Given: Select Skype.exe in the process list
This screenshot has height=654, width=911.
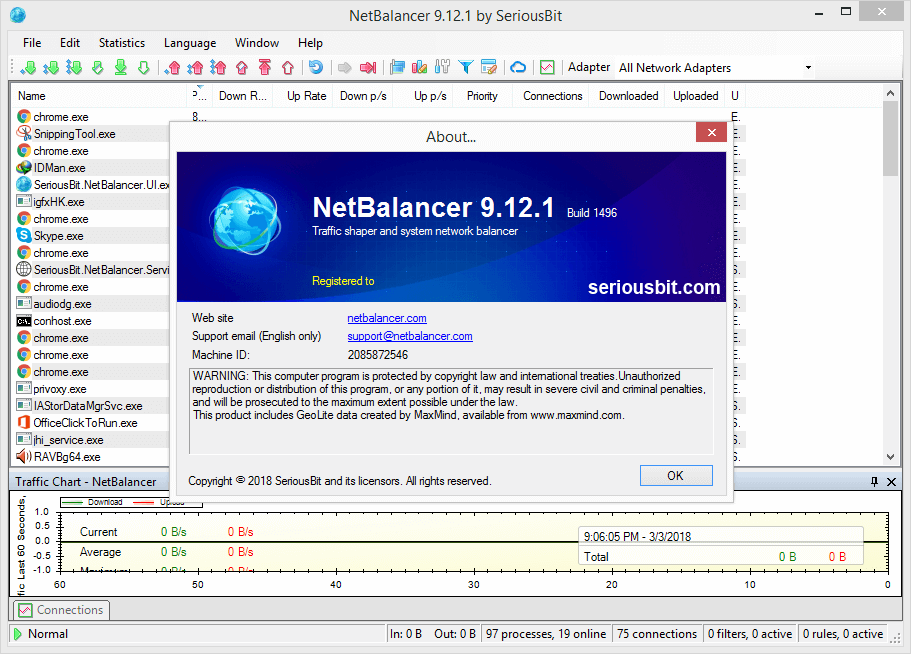Looking at the screenshot, I should (x=58, y=236).
